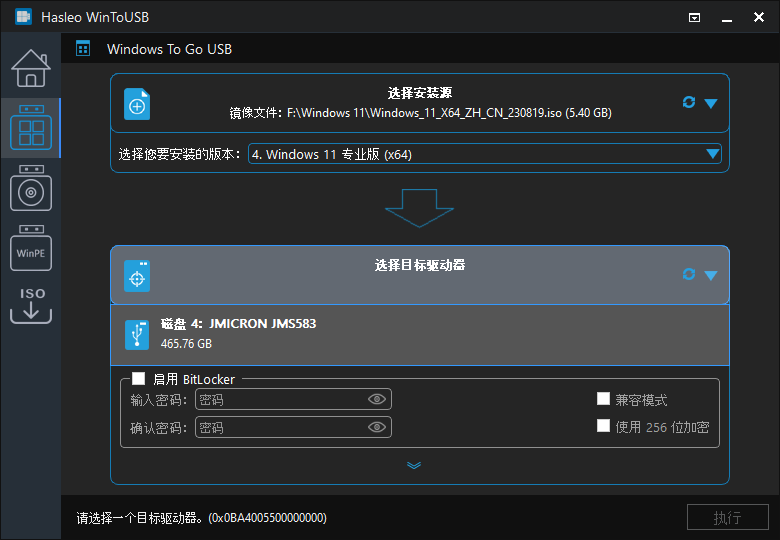Image resolution: width=780 pixels, height=540 pixels.
Task: Click the Windows To Go USB title text
Action: tap(169, 49)
